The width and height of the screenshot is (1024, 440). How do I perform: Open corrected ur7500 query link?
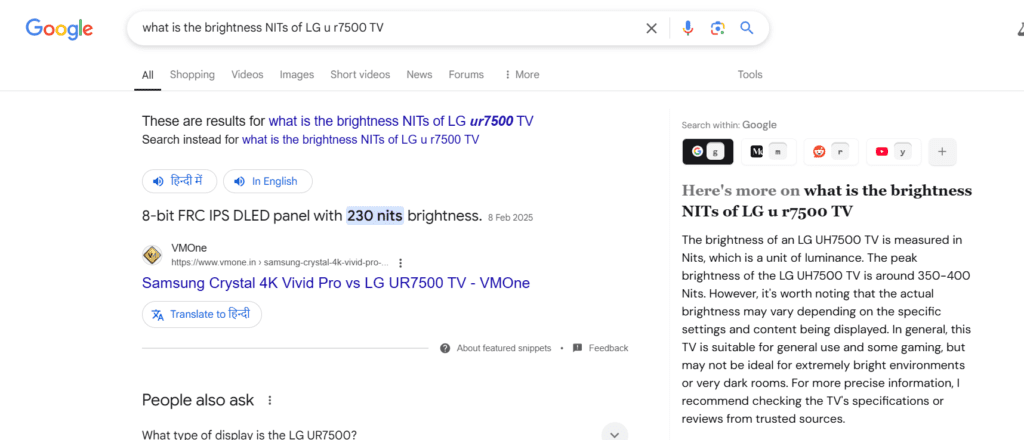click(x=401, y=121)
